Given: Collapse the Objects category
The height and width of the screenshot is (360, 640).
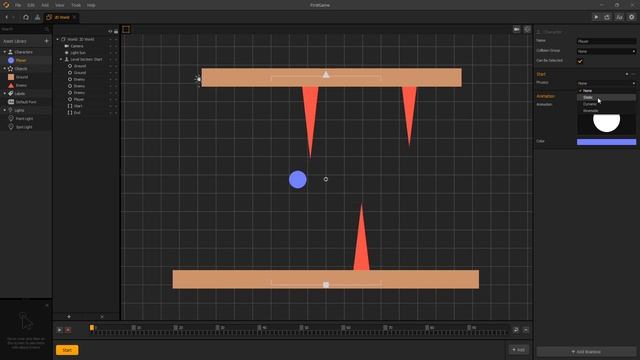Looking at the screenshot, I should 5,69.
